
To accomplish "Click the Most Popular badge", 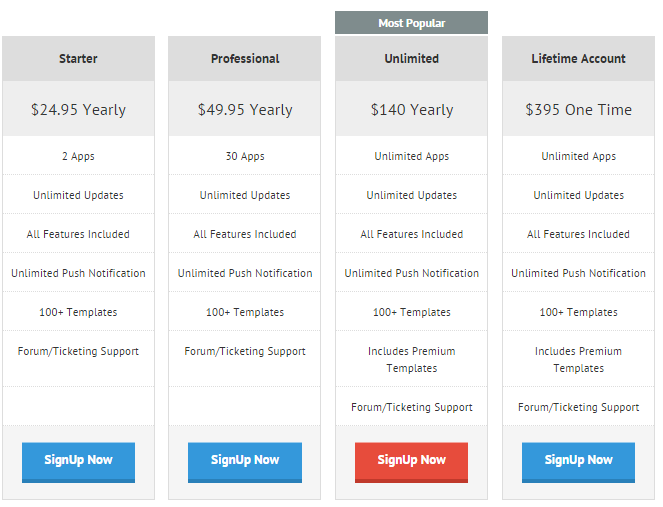I will 411,23.
